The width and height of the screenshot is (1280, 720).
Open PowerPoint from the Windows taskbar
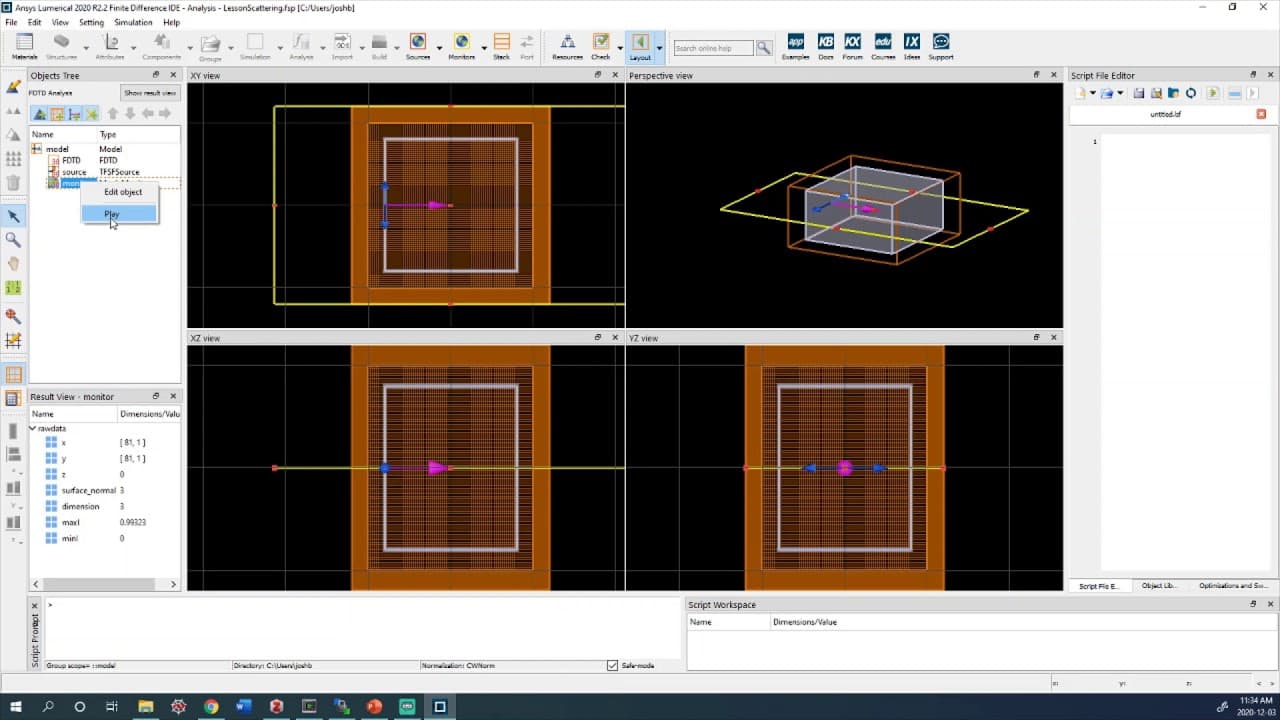(375, 706)
